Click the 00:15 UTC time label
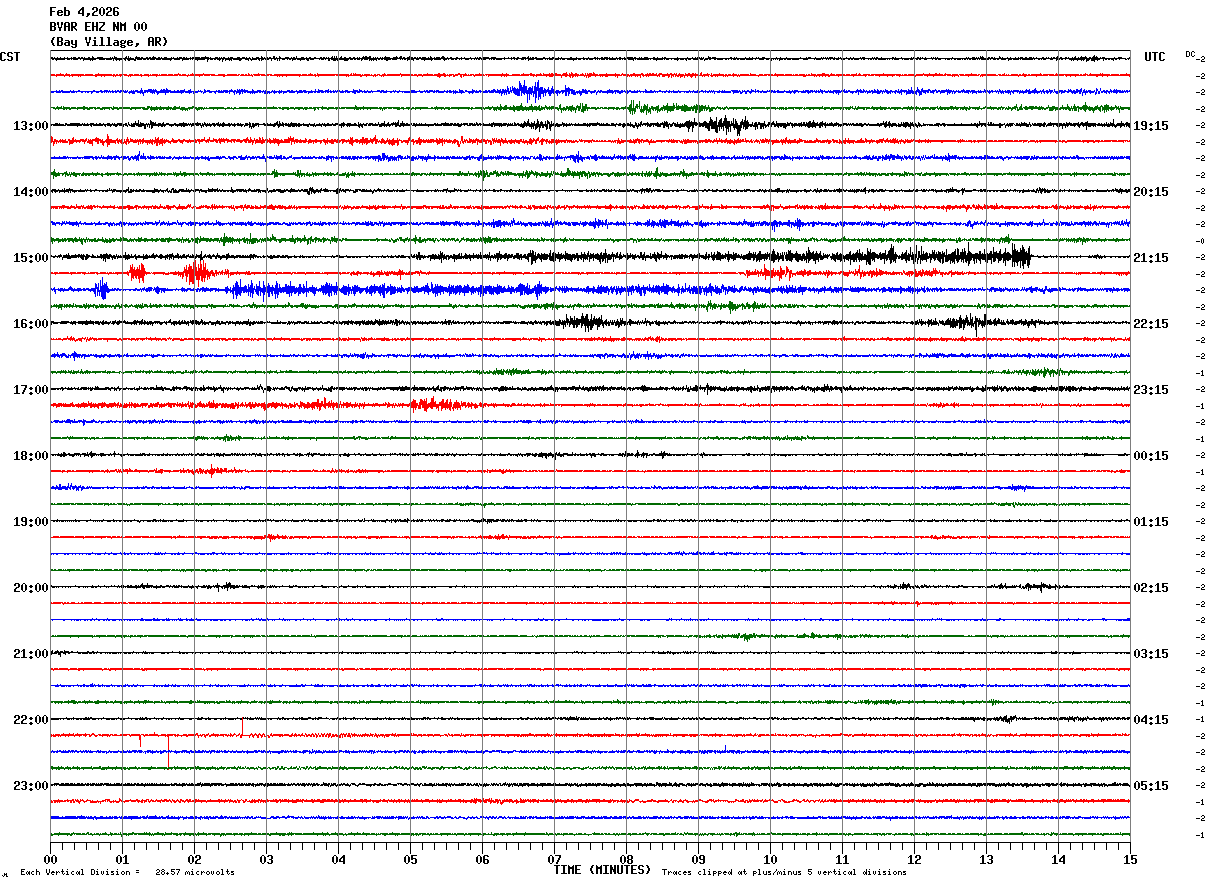The width and height of the screenshot is (1210, 886). (x=1150, y=456)
